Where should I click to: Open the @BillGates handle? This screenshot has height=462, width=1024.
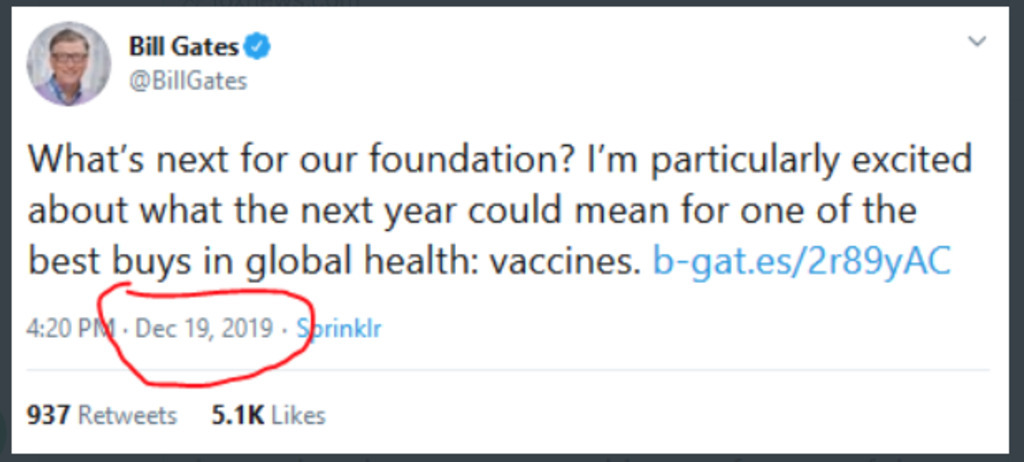pyautogui.click(x=188, y=81)
